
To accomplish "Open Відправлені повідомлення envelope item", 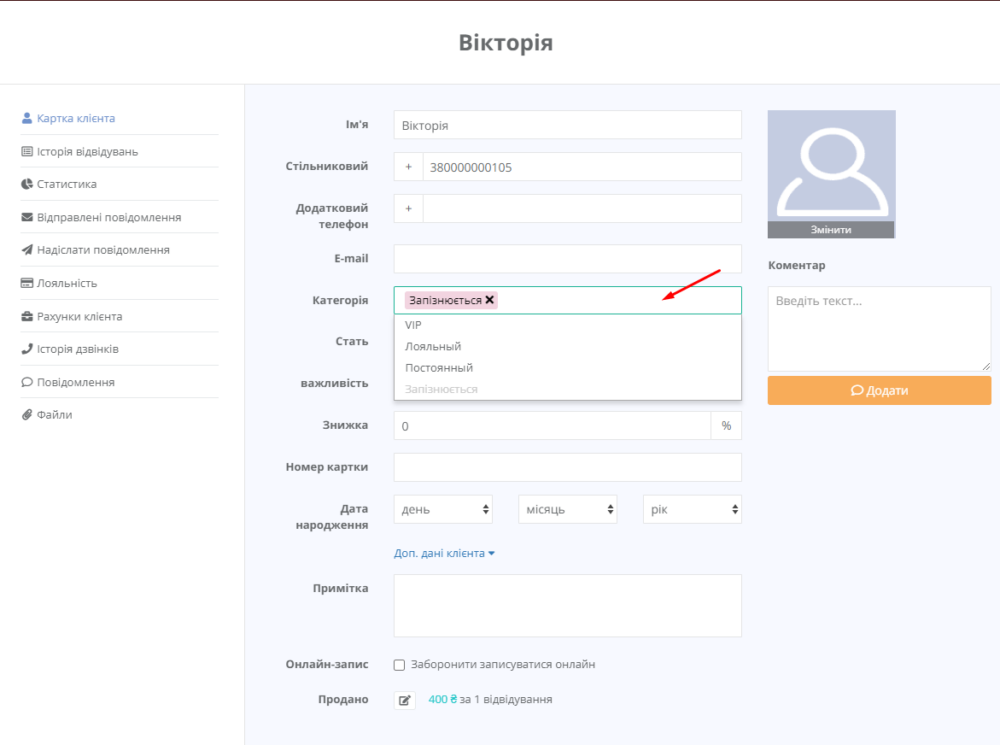I will 101,218.
